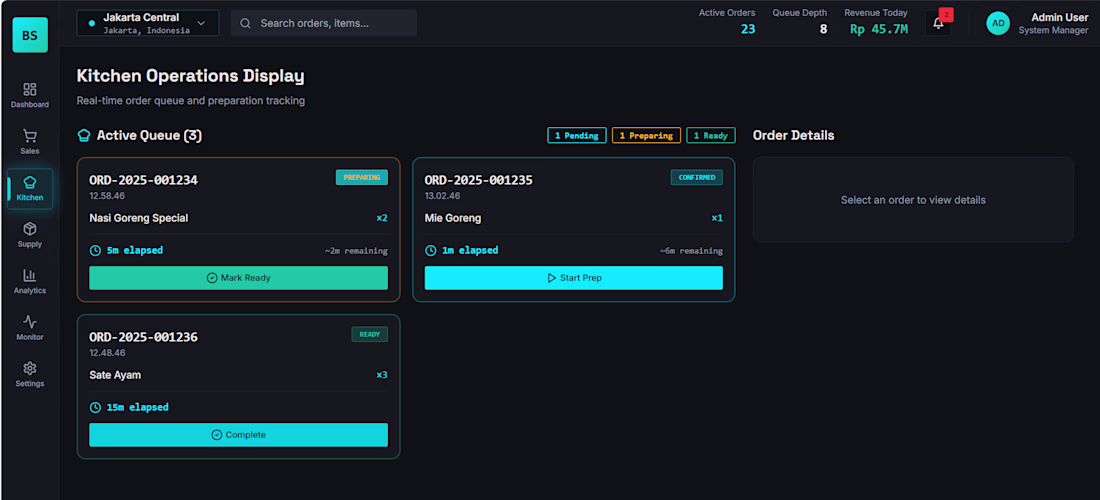Click the ~6m remaining estimate
Viewport: 1100px width, 500px height.
[x=691, y=250]
